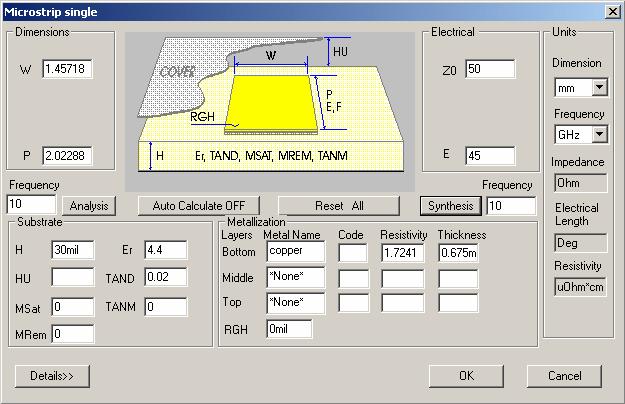The height and width of the screenshot is (404, 625).
Task: Click the mm dimension combo box
Action: [x=581, y=88]
